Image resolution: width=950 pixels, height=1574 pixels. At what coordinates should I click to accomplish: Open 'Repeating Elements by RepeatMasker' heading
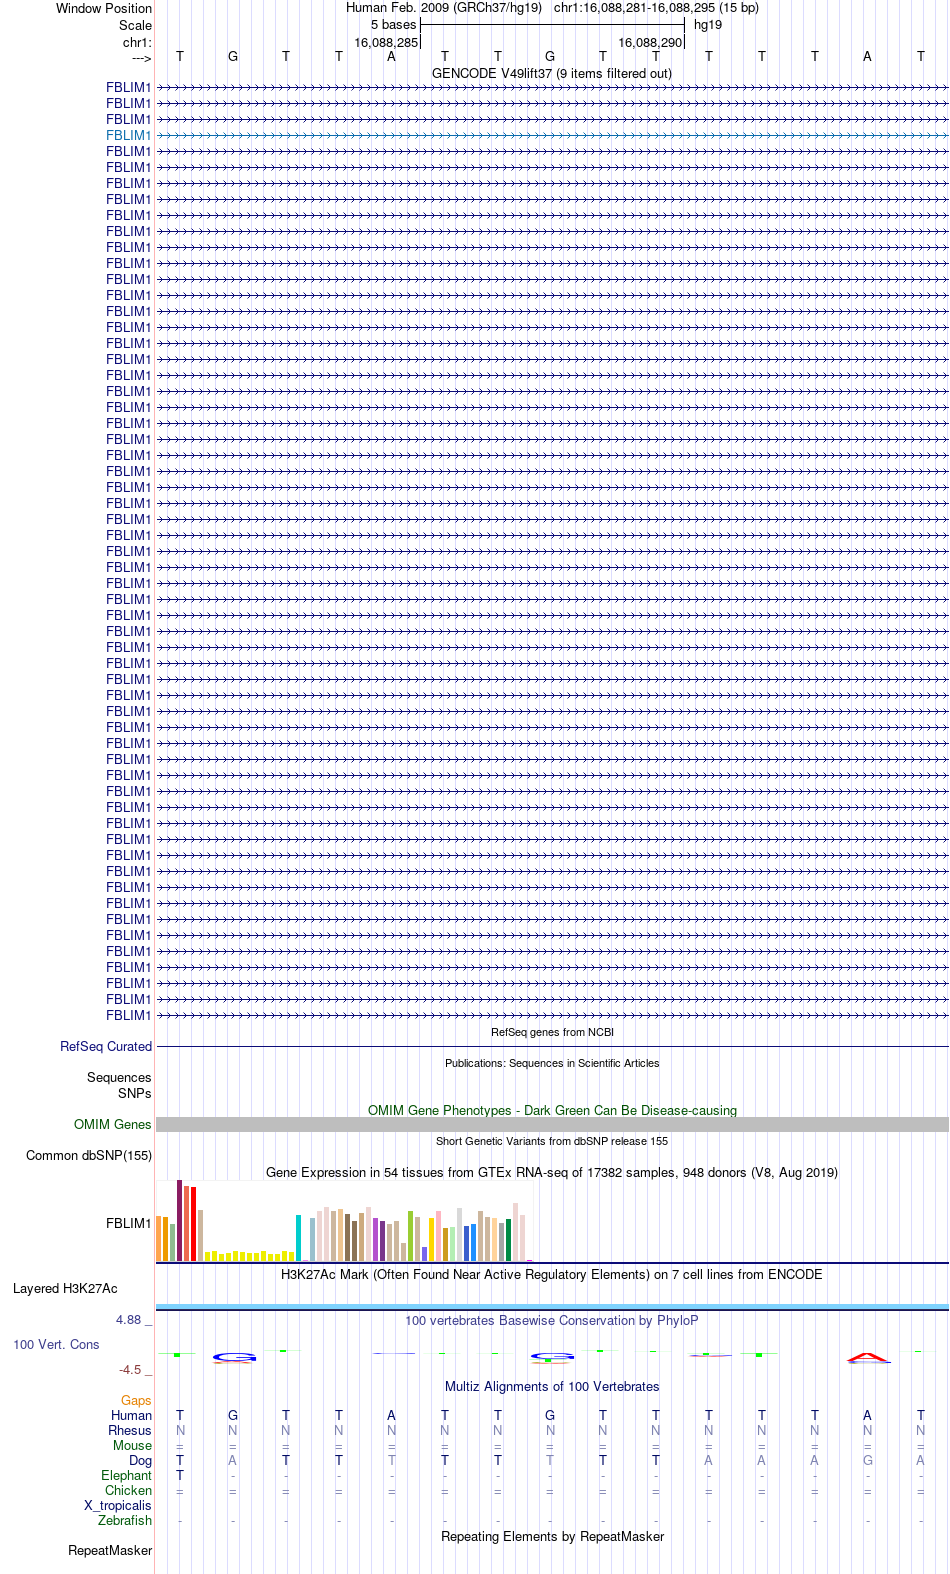click(x=552, y=1536)
